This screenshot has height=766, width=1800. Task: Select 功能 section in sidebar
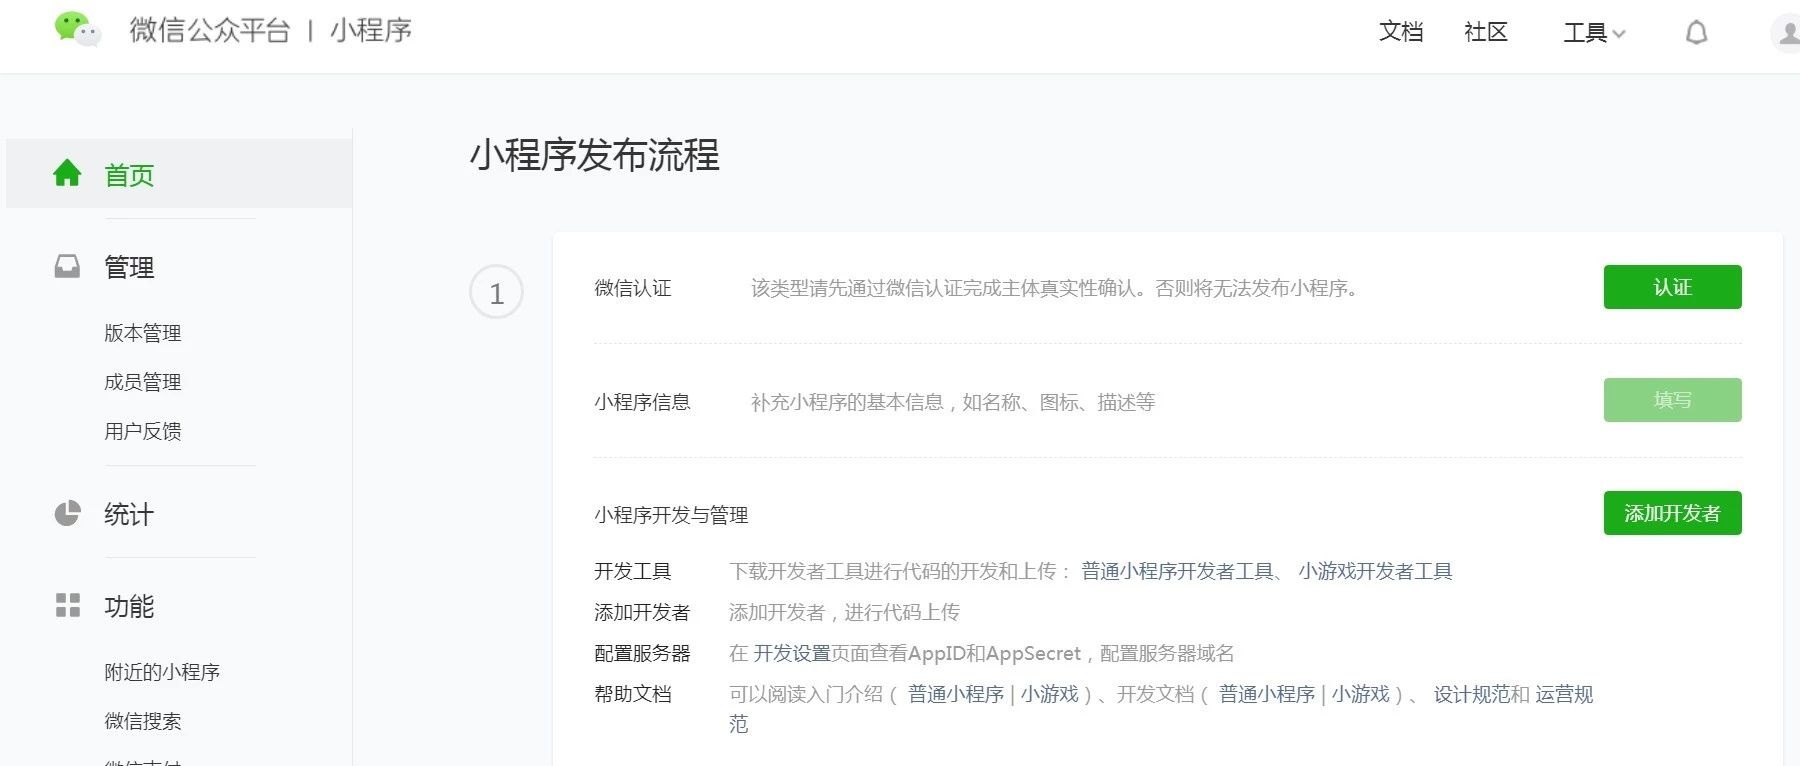click(129, 606)
